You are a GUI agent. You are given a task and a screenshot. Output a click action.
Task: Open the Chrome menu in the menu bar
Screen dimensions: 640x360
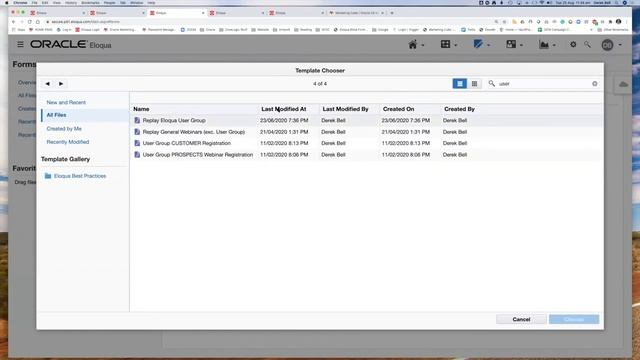point(20,2)
